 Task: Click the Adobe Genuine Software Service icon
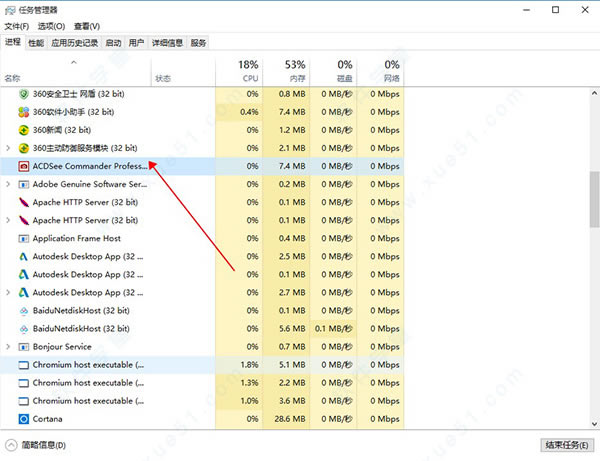point(24,184)
